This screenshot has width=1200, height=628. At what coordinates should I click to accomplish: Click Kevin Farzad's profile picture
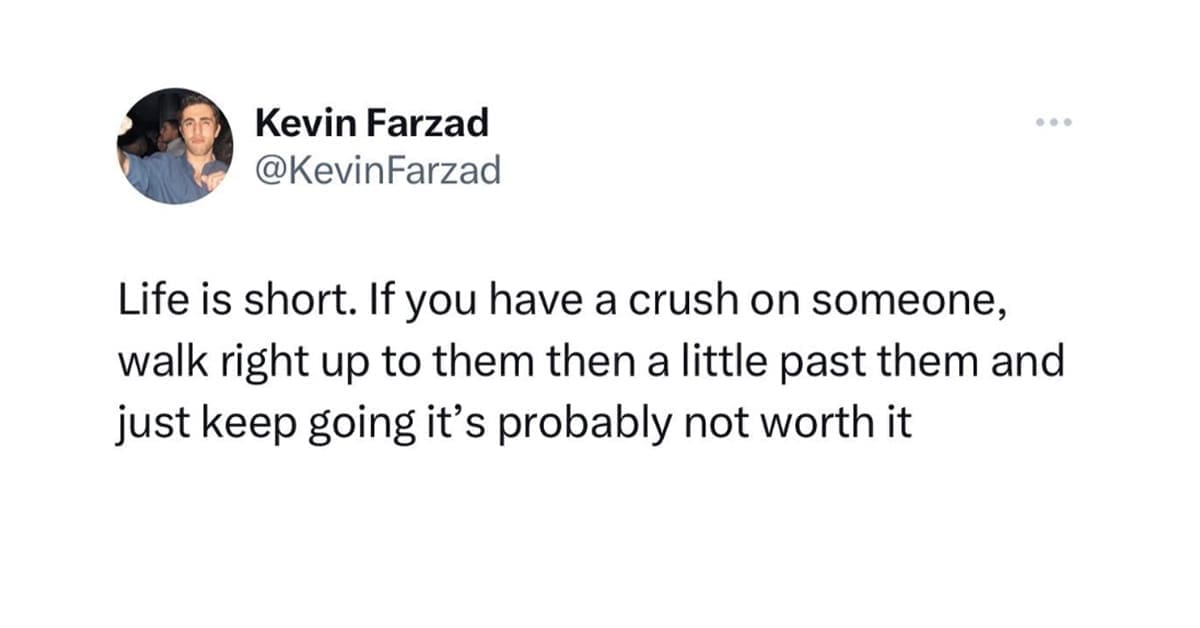(175, 146)
